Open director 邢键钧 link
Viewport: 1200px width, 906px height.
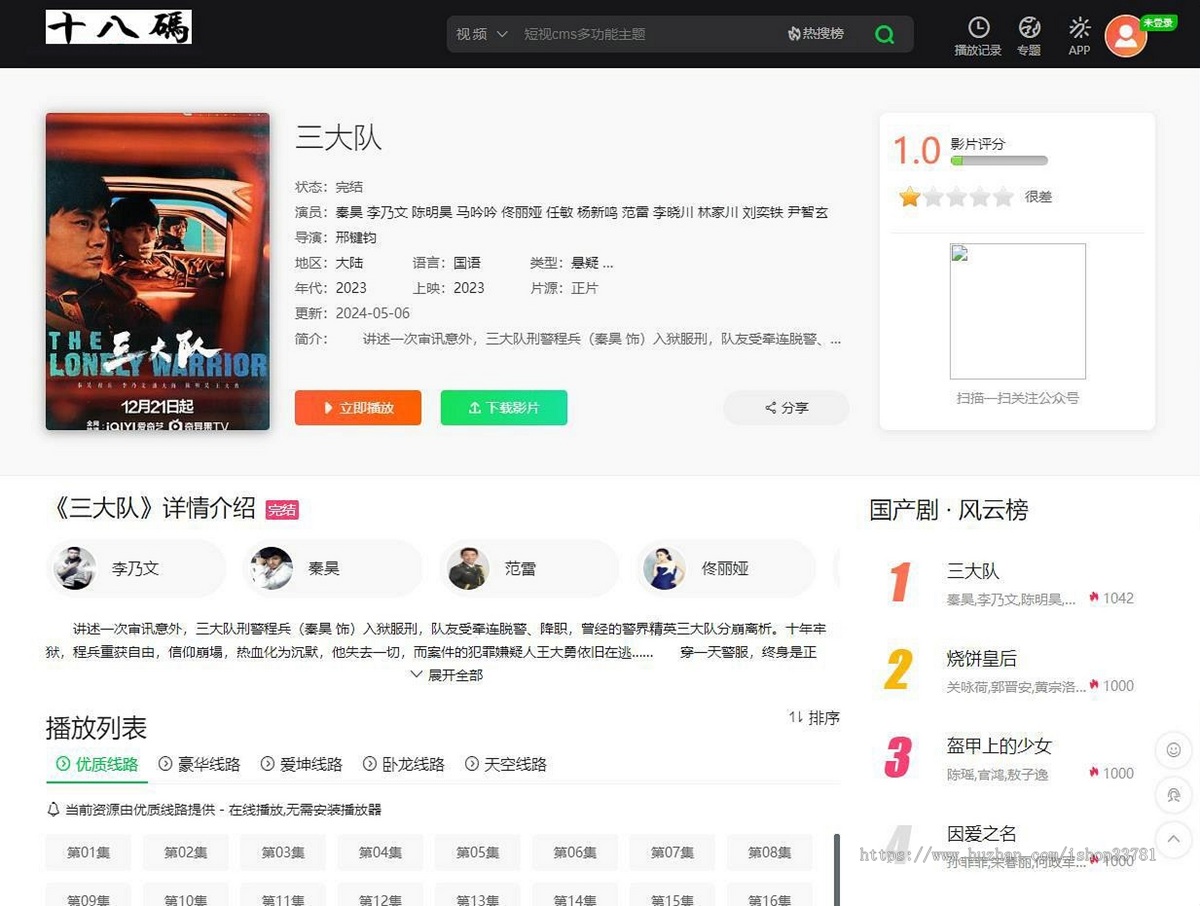pos(356,237)
